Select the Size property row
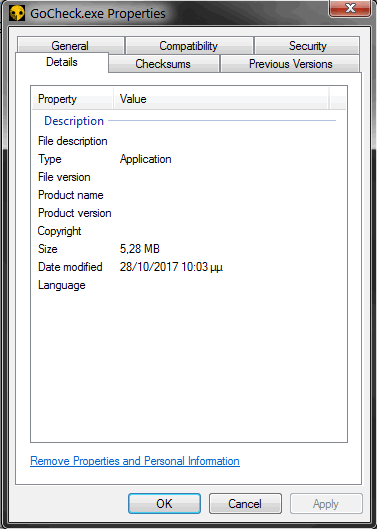Screen dimensions: 377x529 click(189, 249)
